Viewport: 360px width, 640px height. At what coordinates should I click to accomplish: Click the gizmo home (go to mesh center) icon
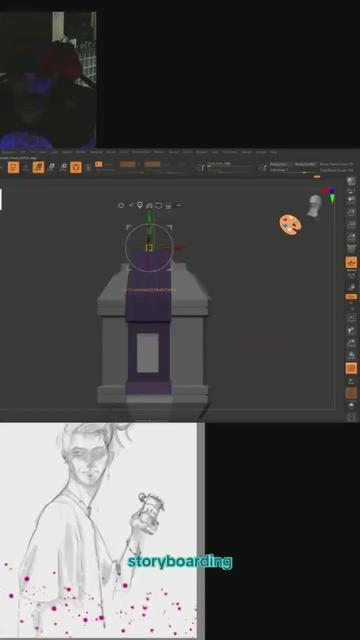pyautogui.click(x=149, y=205)
